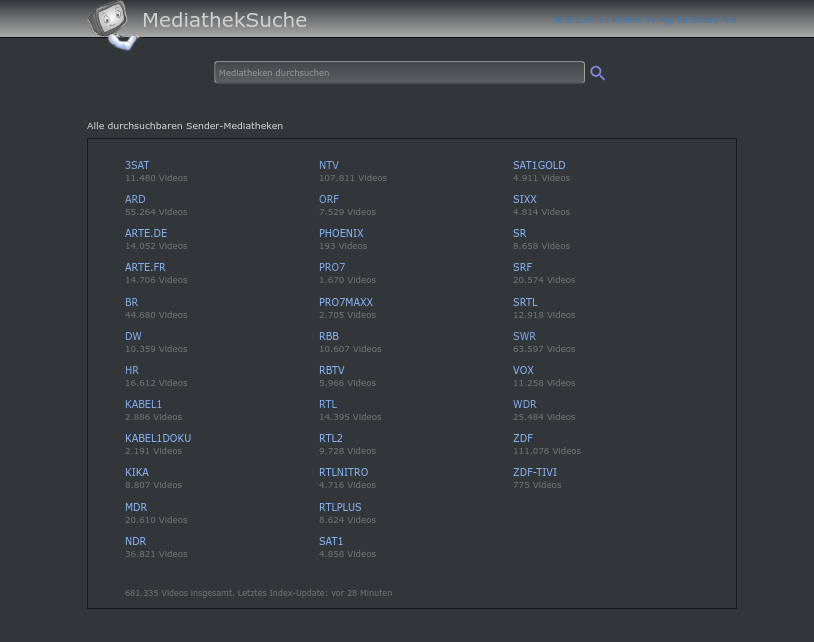Screen dimensions: 814x642
Task: Select the RBB mediathek
Action: coord(329,336)
